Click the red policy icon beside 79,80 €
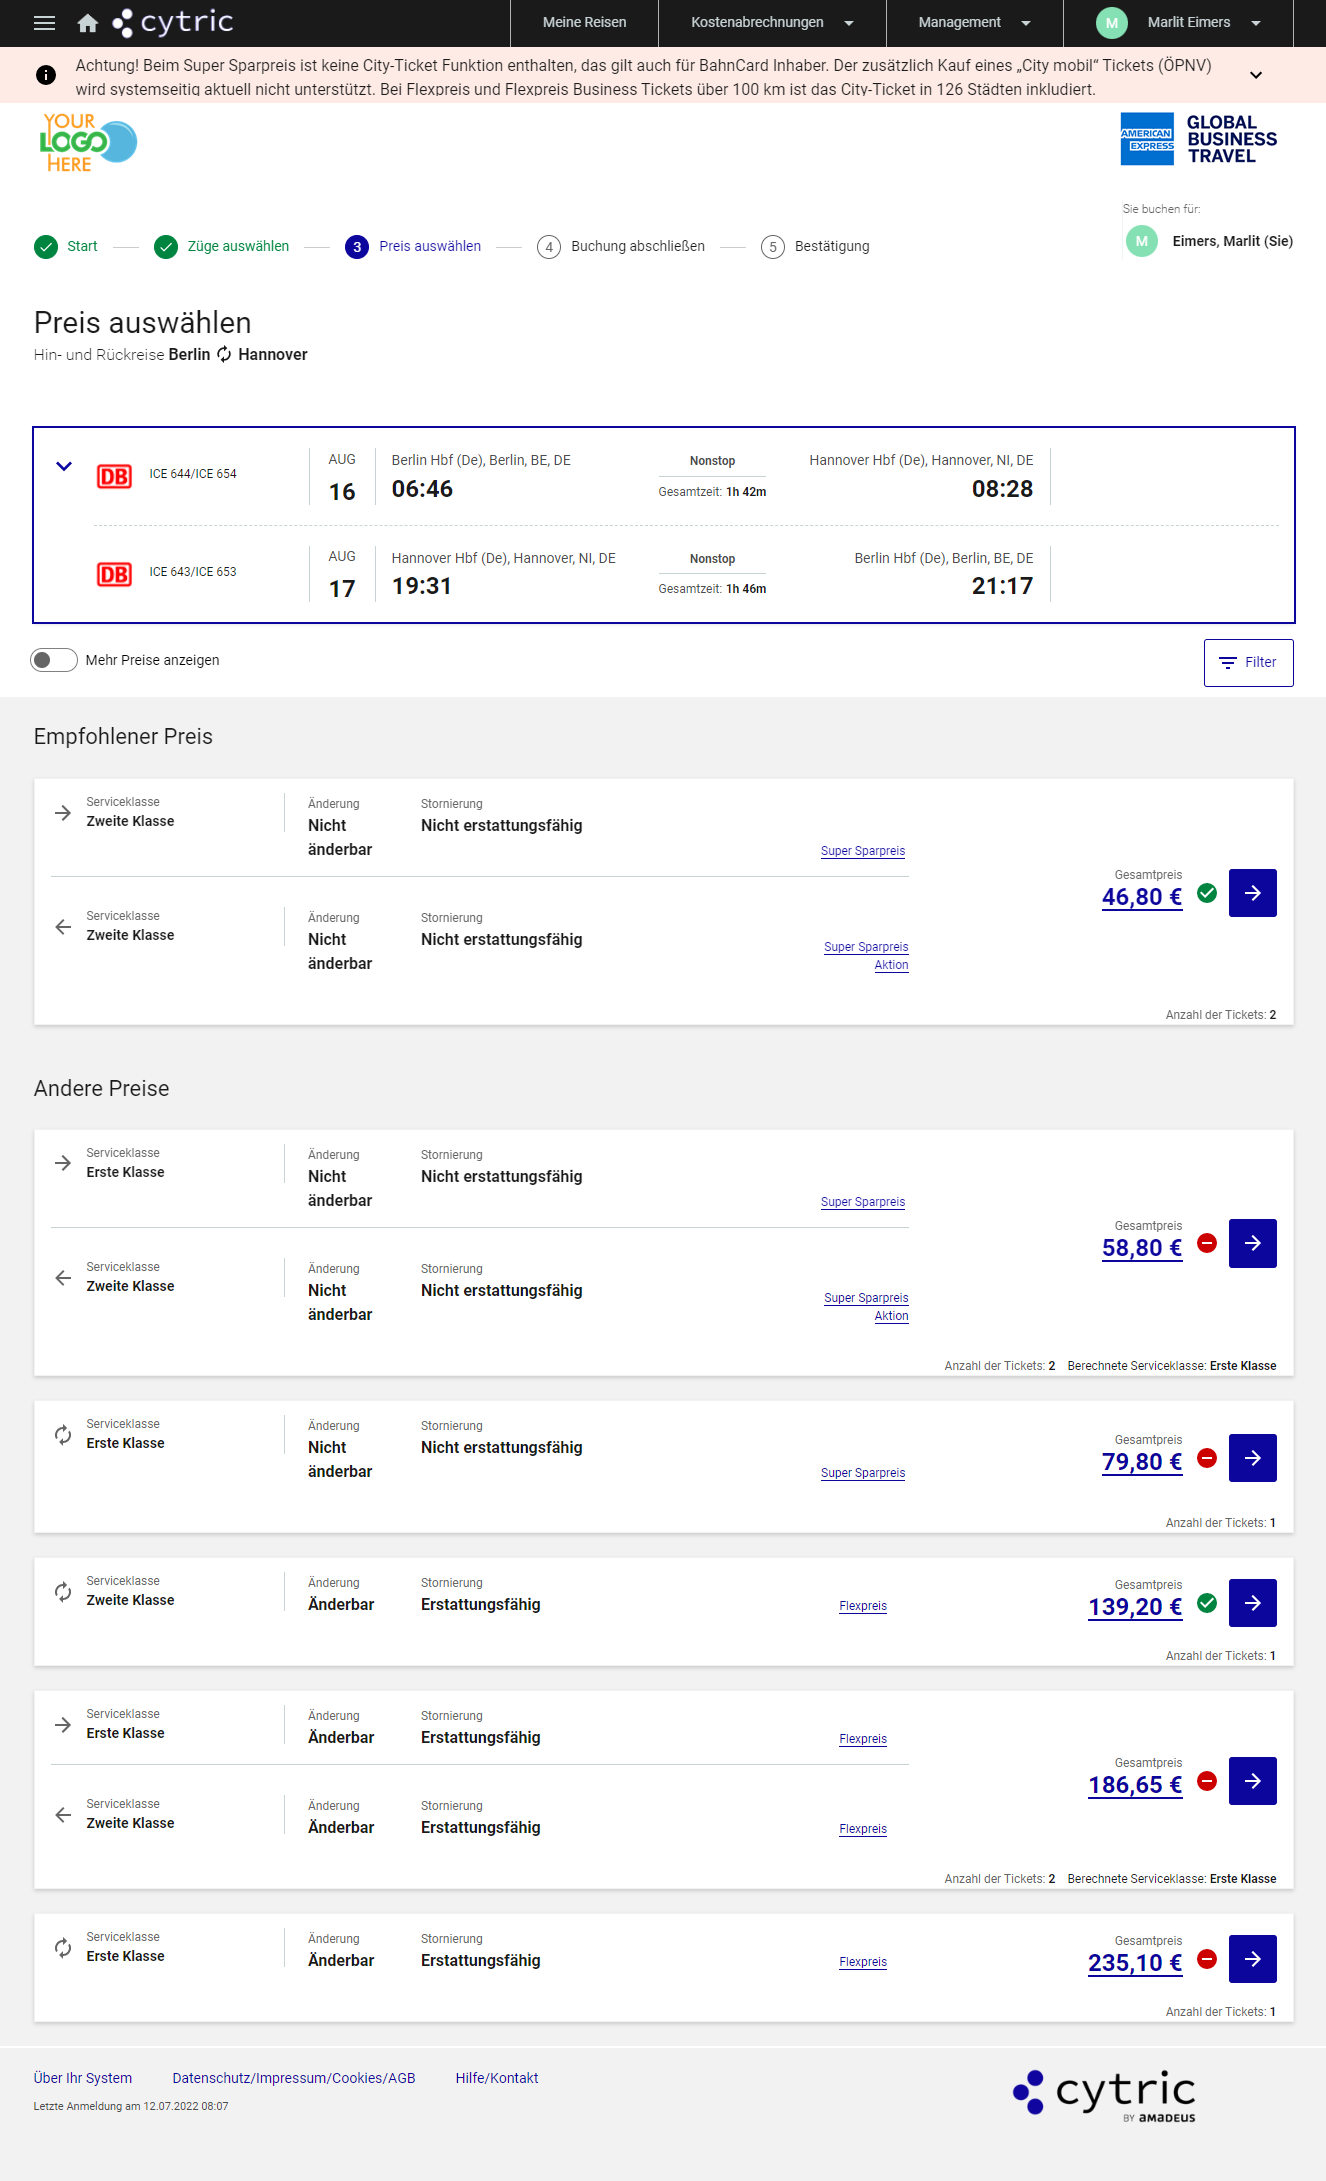1326x2181 pixels. [x=1207, y=1458]
